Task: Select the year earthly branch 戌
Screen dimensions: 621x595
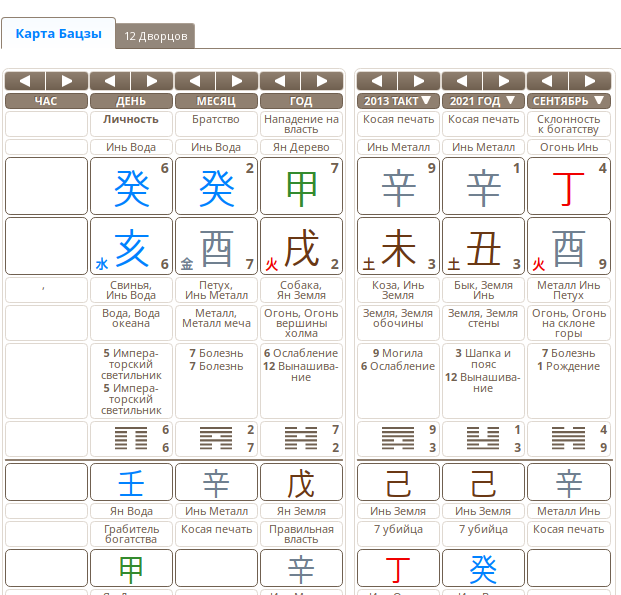Action: [301, 246]
